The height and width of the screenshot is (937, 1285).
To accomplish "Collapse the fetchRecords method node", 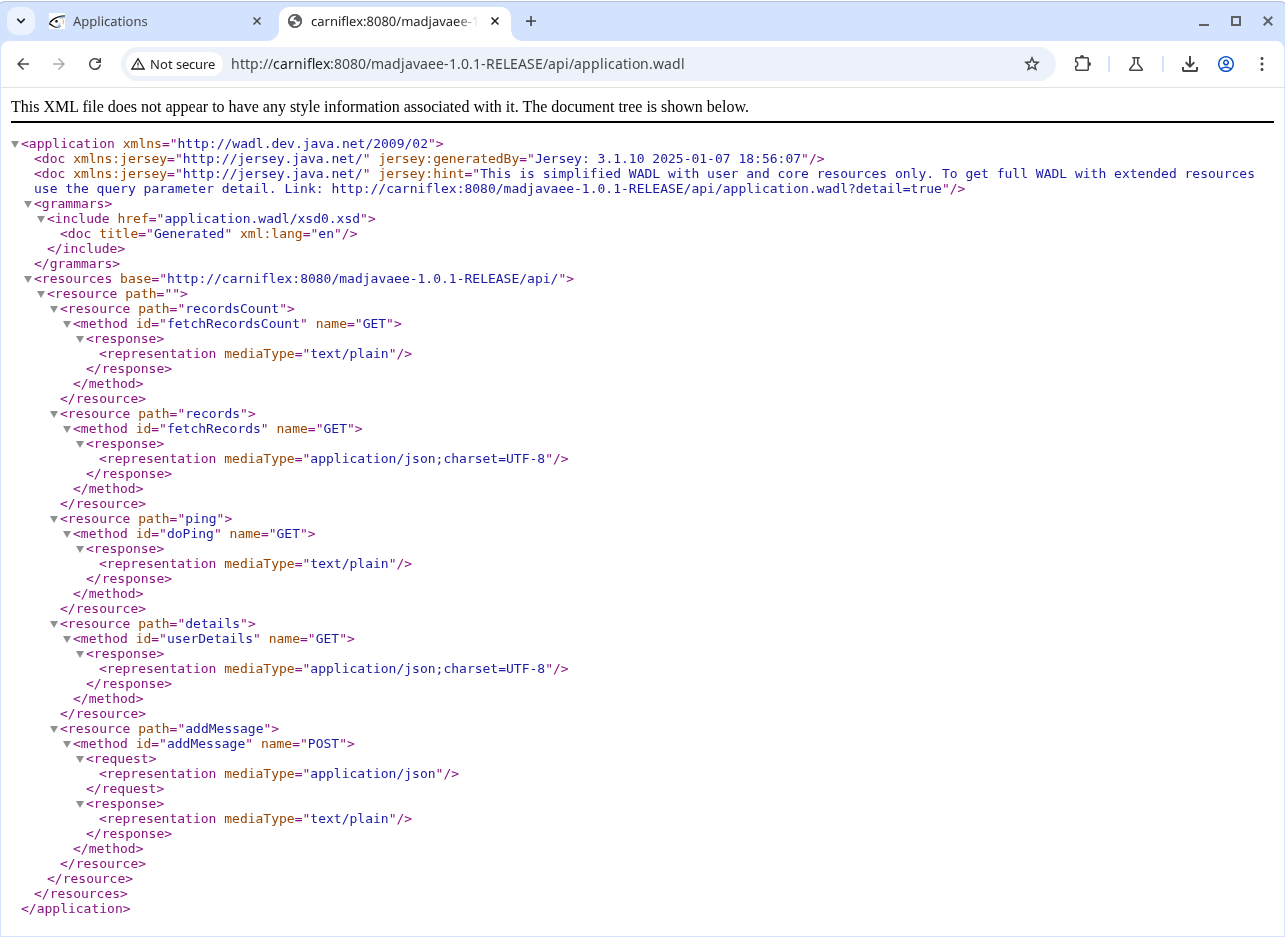I will point(67,429).
